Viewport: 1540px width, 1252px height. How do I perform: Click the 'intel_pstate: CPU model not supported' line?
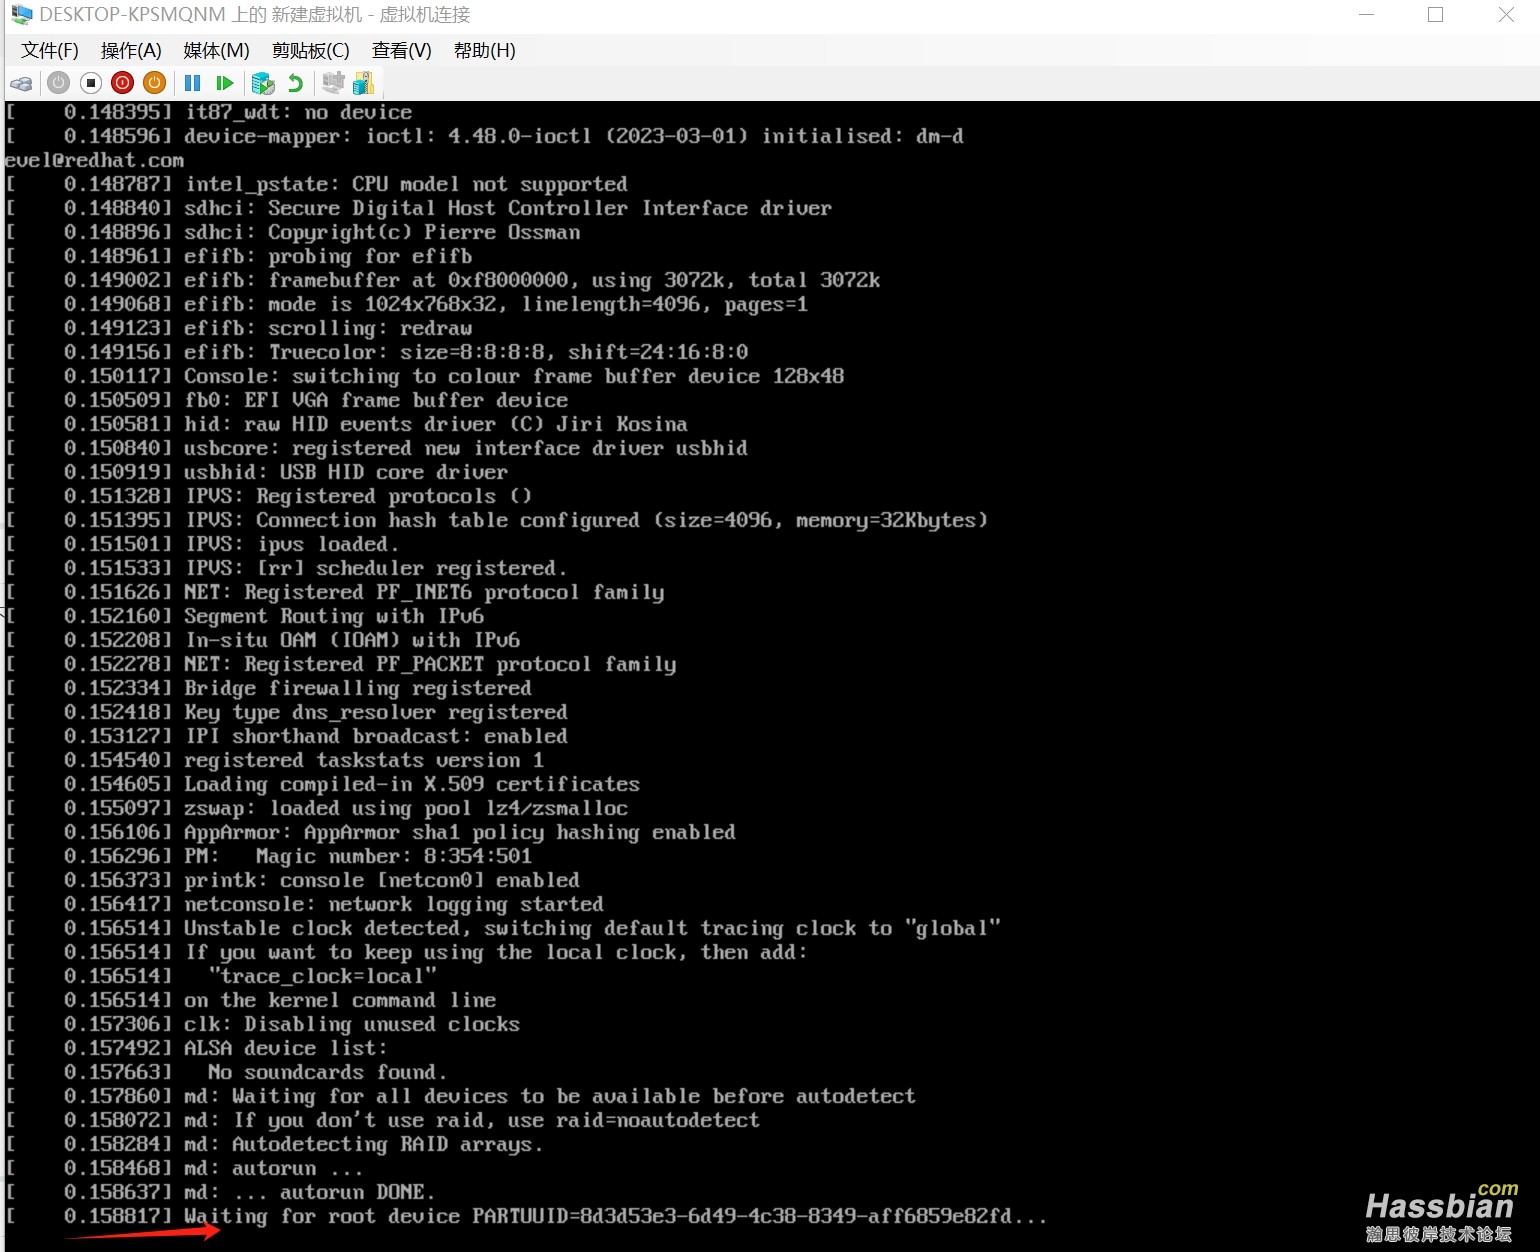click(x=317, y=185)
